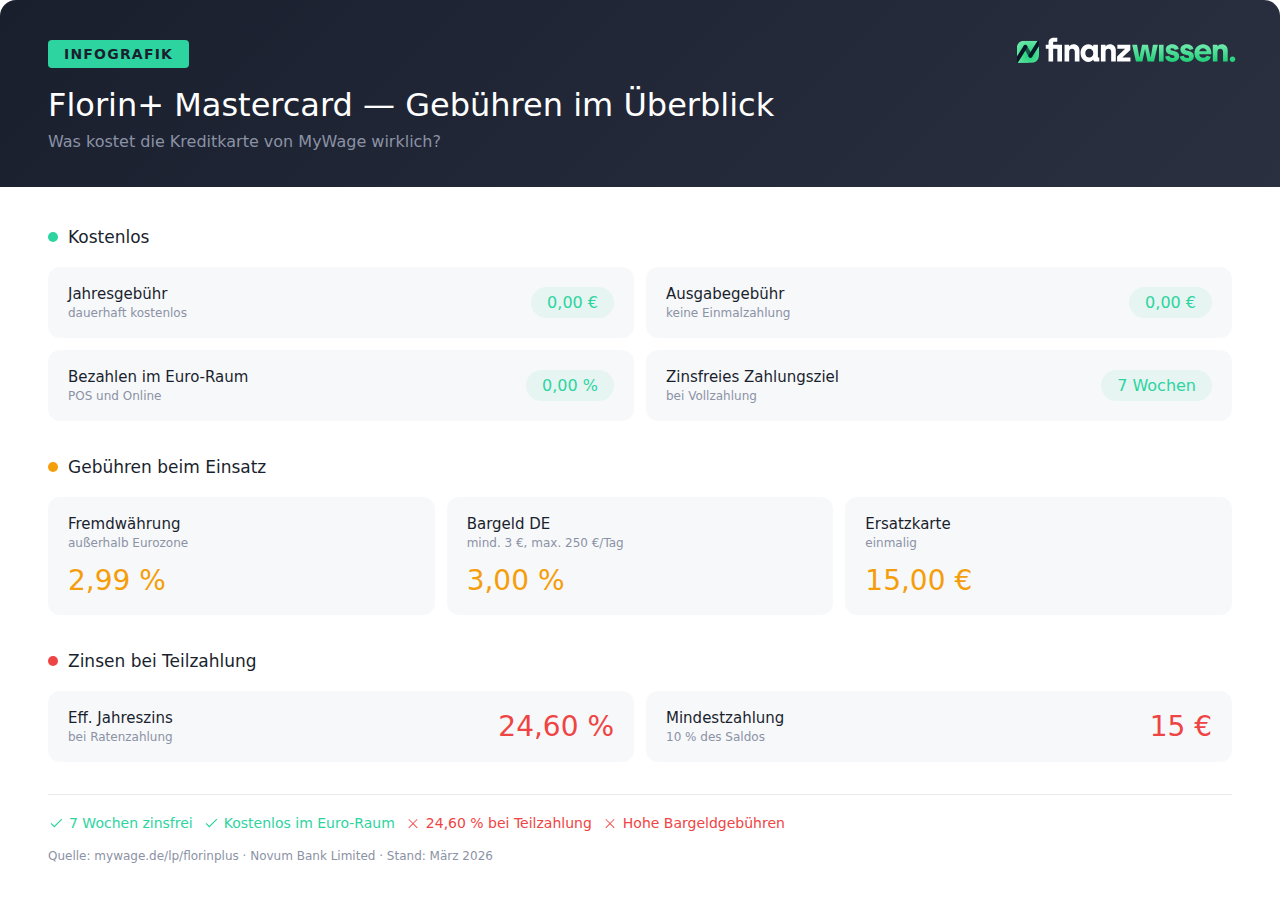Click the Gebühren beim Einsatz heading
The width and height of the screenshot is (1280, 911).
click(167, 467)
